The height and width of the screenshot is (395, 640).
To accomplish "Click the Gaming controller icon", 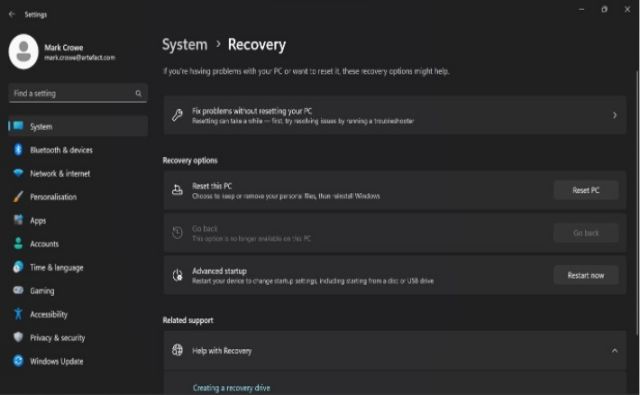I will coord(18,290).
